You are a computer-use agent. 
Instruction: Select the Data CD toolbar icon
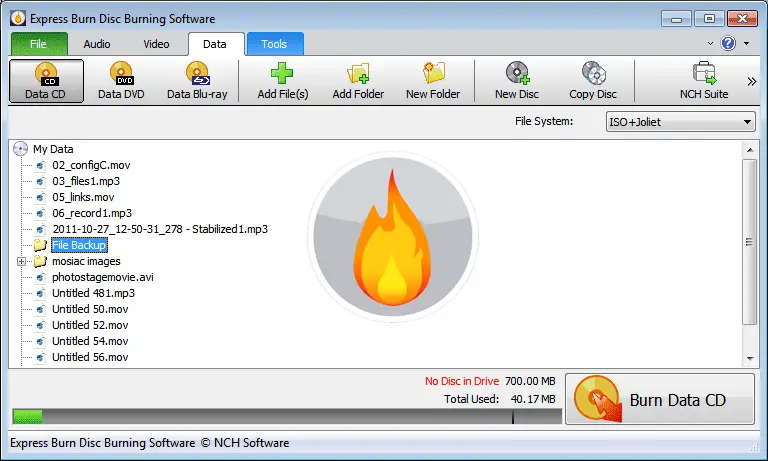(x=46, y=81)
